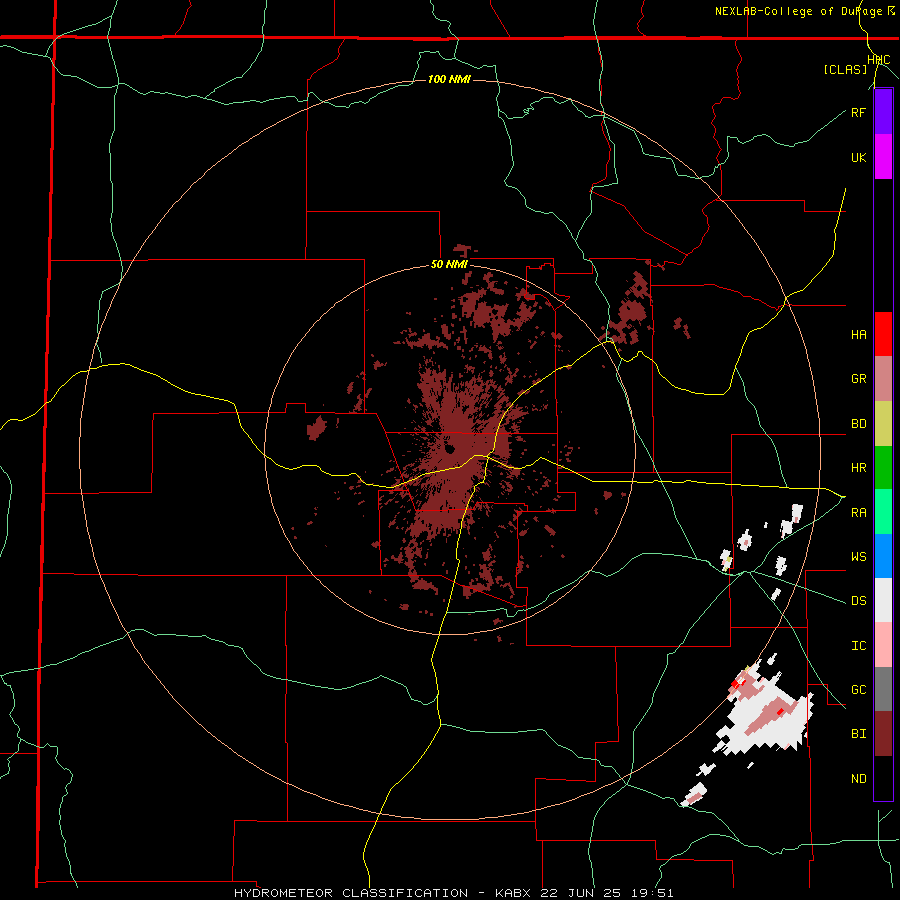Image resolution: width=900 pixels, height=900 pixels.
Task: Click the BD legend label
Action: point(858,424)
